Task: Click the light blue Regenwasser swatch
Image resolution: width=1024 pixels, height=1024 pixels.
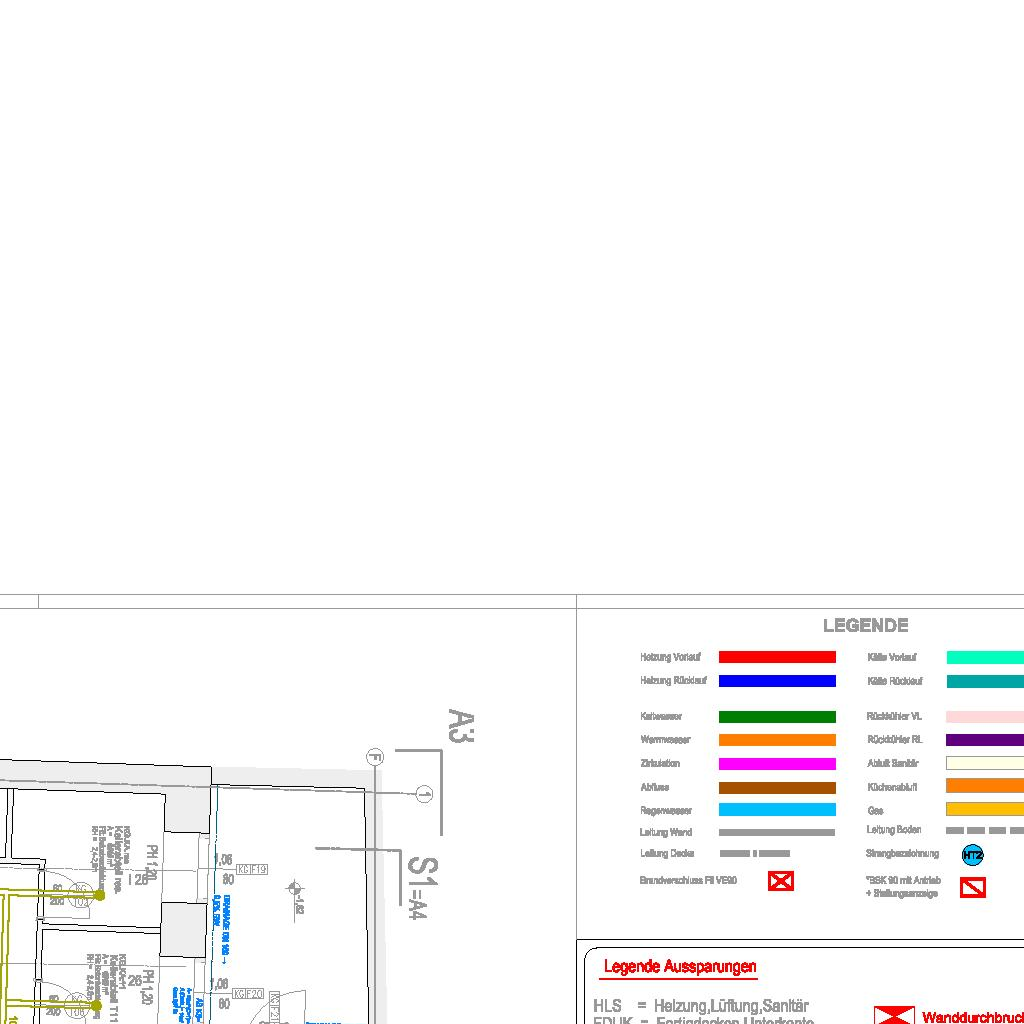Action: point(777,810)
